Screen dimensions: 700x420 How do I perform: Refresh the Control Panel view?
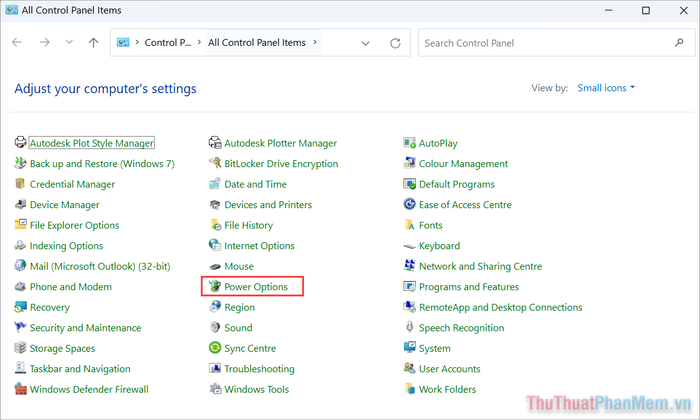click(395, 43)
